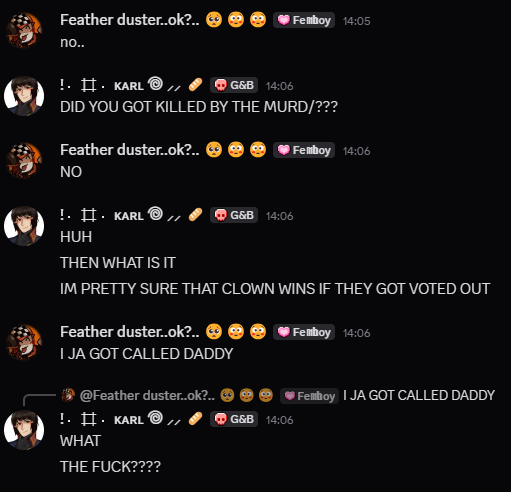Jump to the replied message preview "I JA GOT CALLED DADDY"
The image size is (511, 492).
click(419, 395)
